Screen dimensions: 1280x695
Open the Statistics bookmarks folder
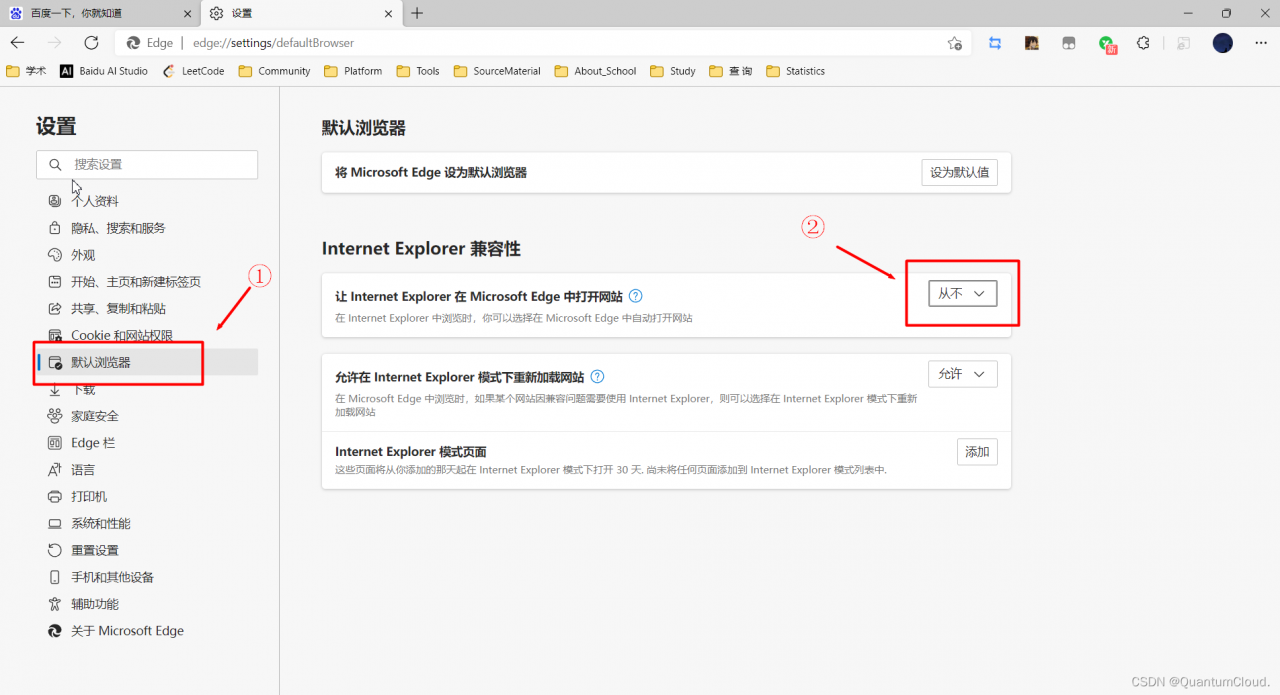coord(796,71)
